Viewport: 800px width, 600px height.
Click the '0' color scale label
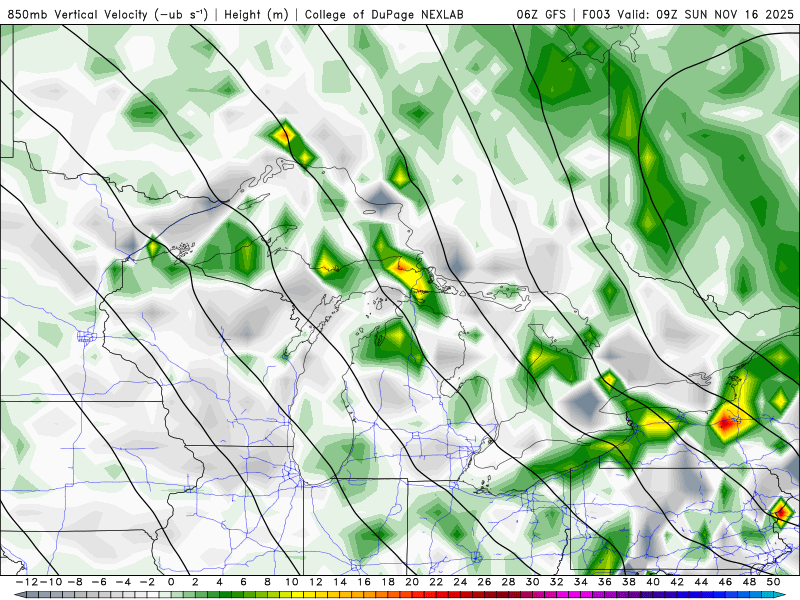tap(171, 582)
